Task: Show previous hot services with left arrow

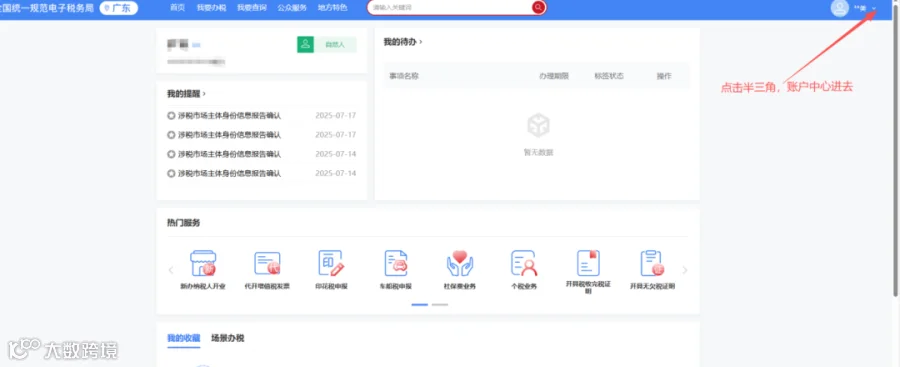Action: click(170, 270)
